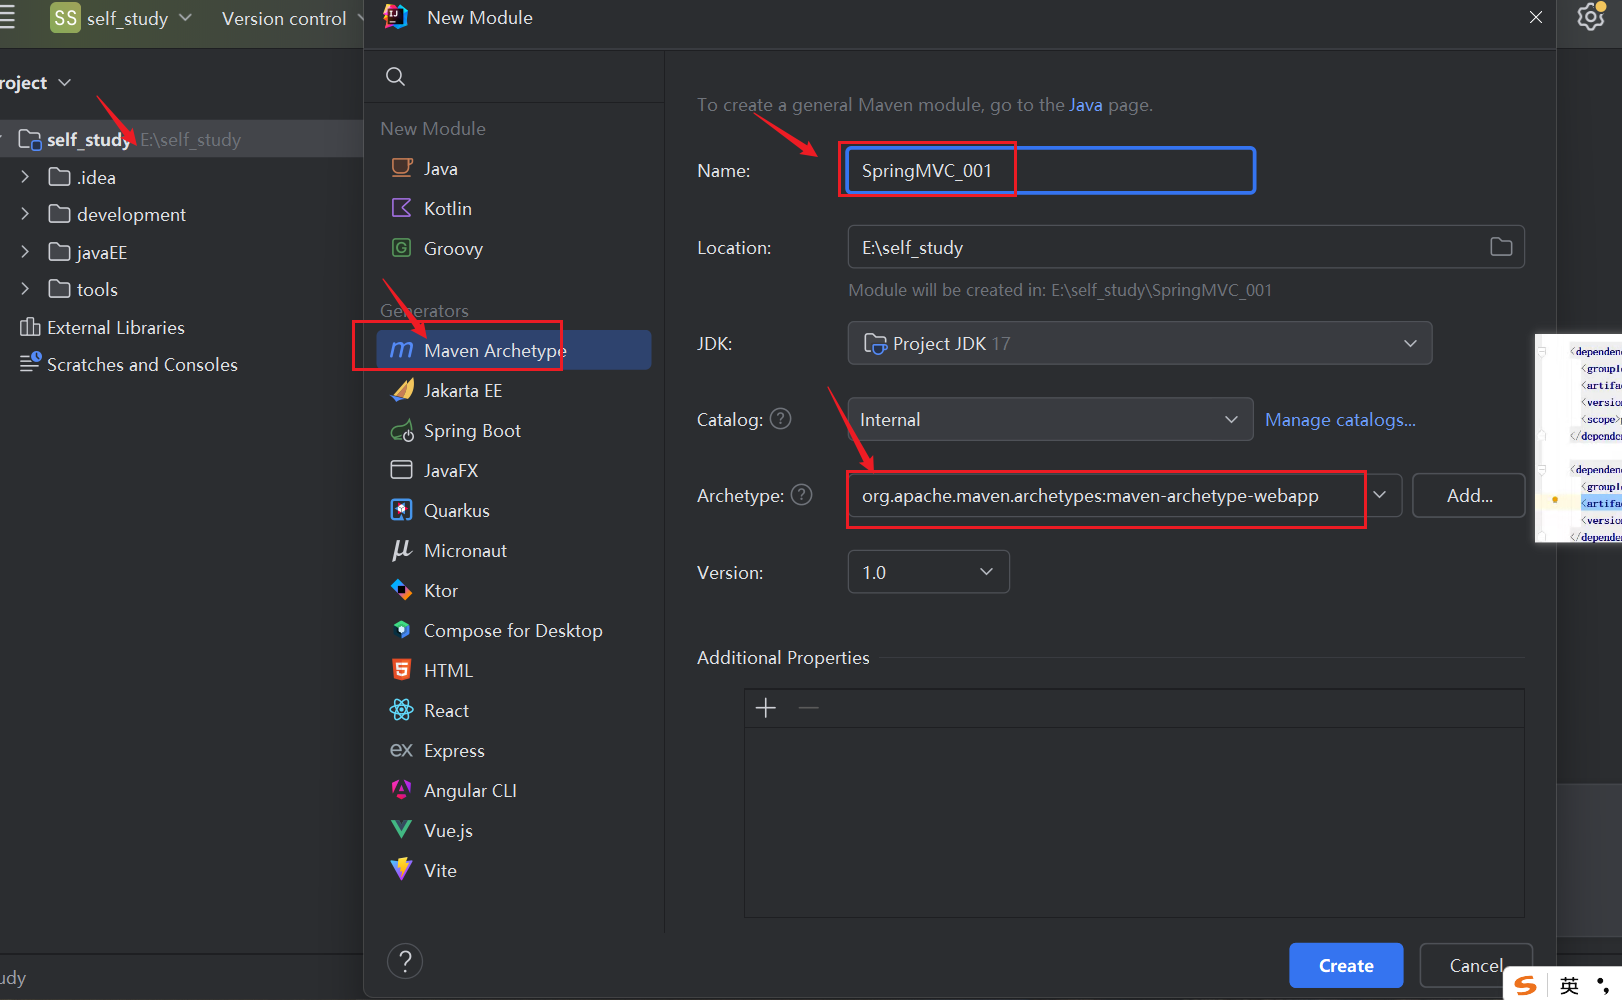This screenshot has width=1622, height=1000.
Task: Close the New Module dialog
Action: point(1536,17)
